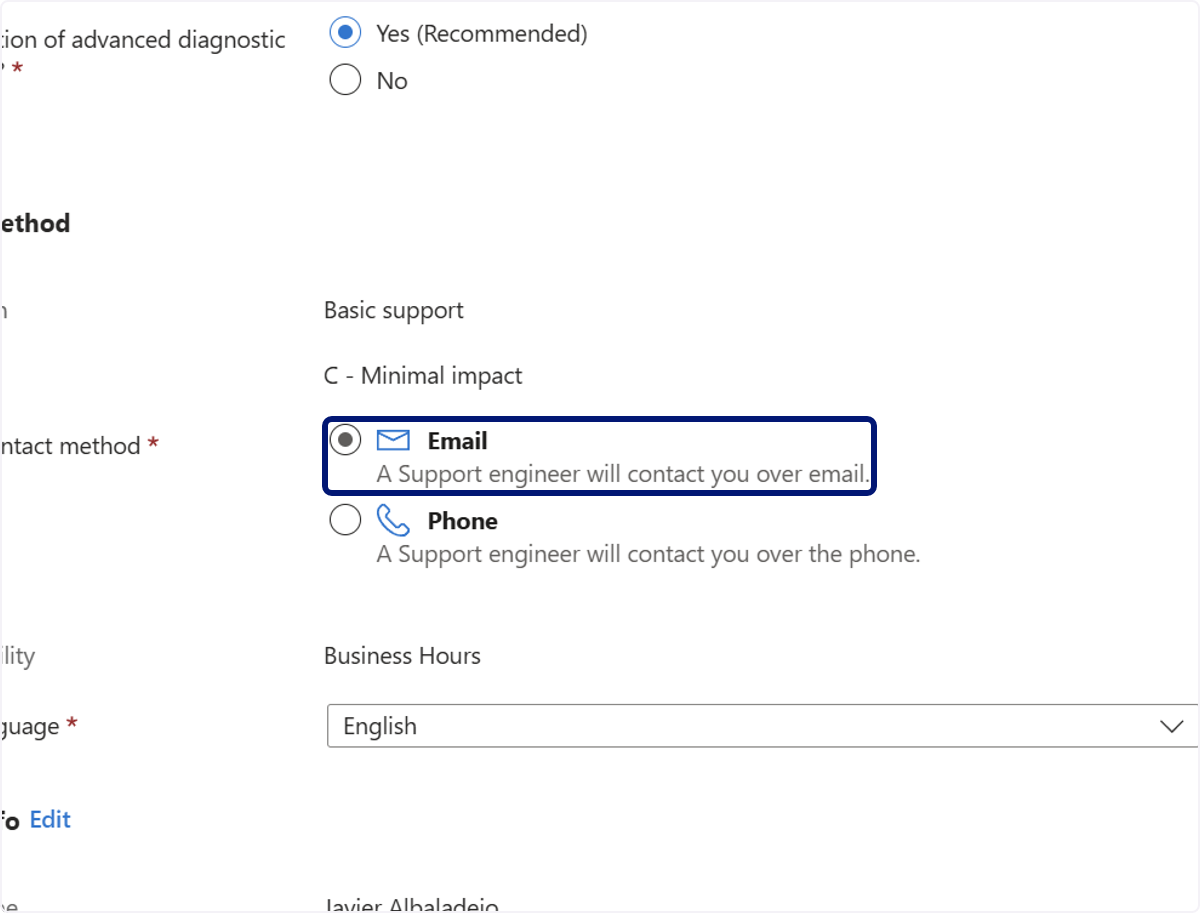Click the Edit contact info link

tap(50, 820)
